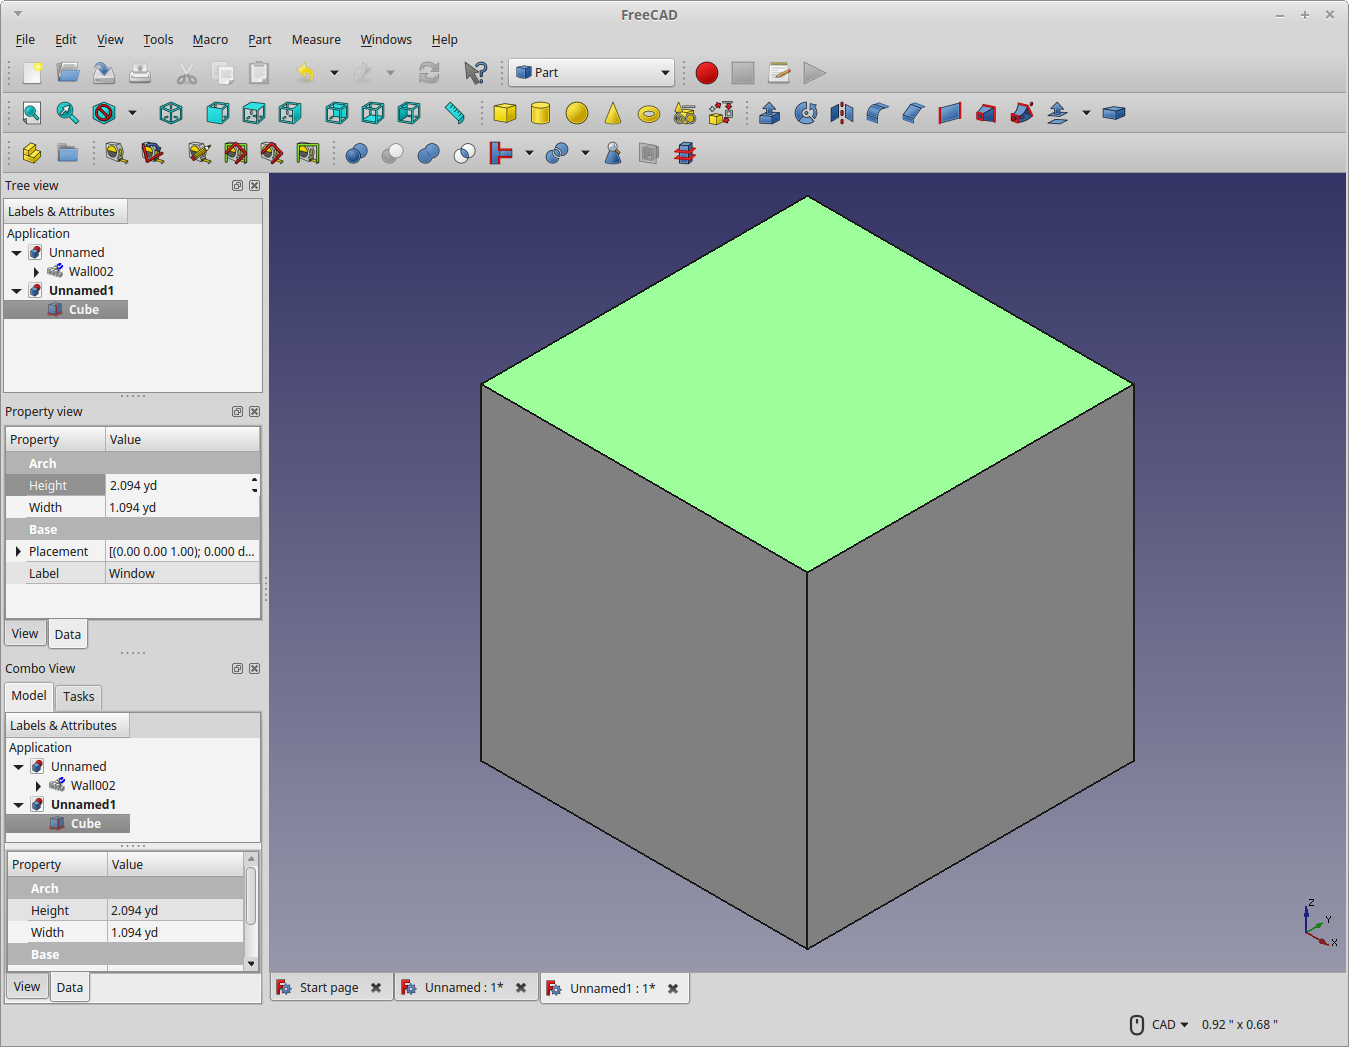This screenshot has width=1349, height=1047.
Task: Activate the measure ruler tool
Action: [454, 113]
